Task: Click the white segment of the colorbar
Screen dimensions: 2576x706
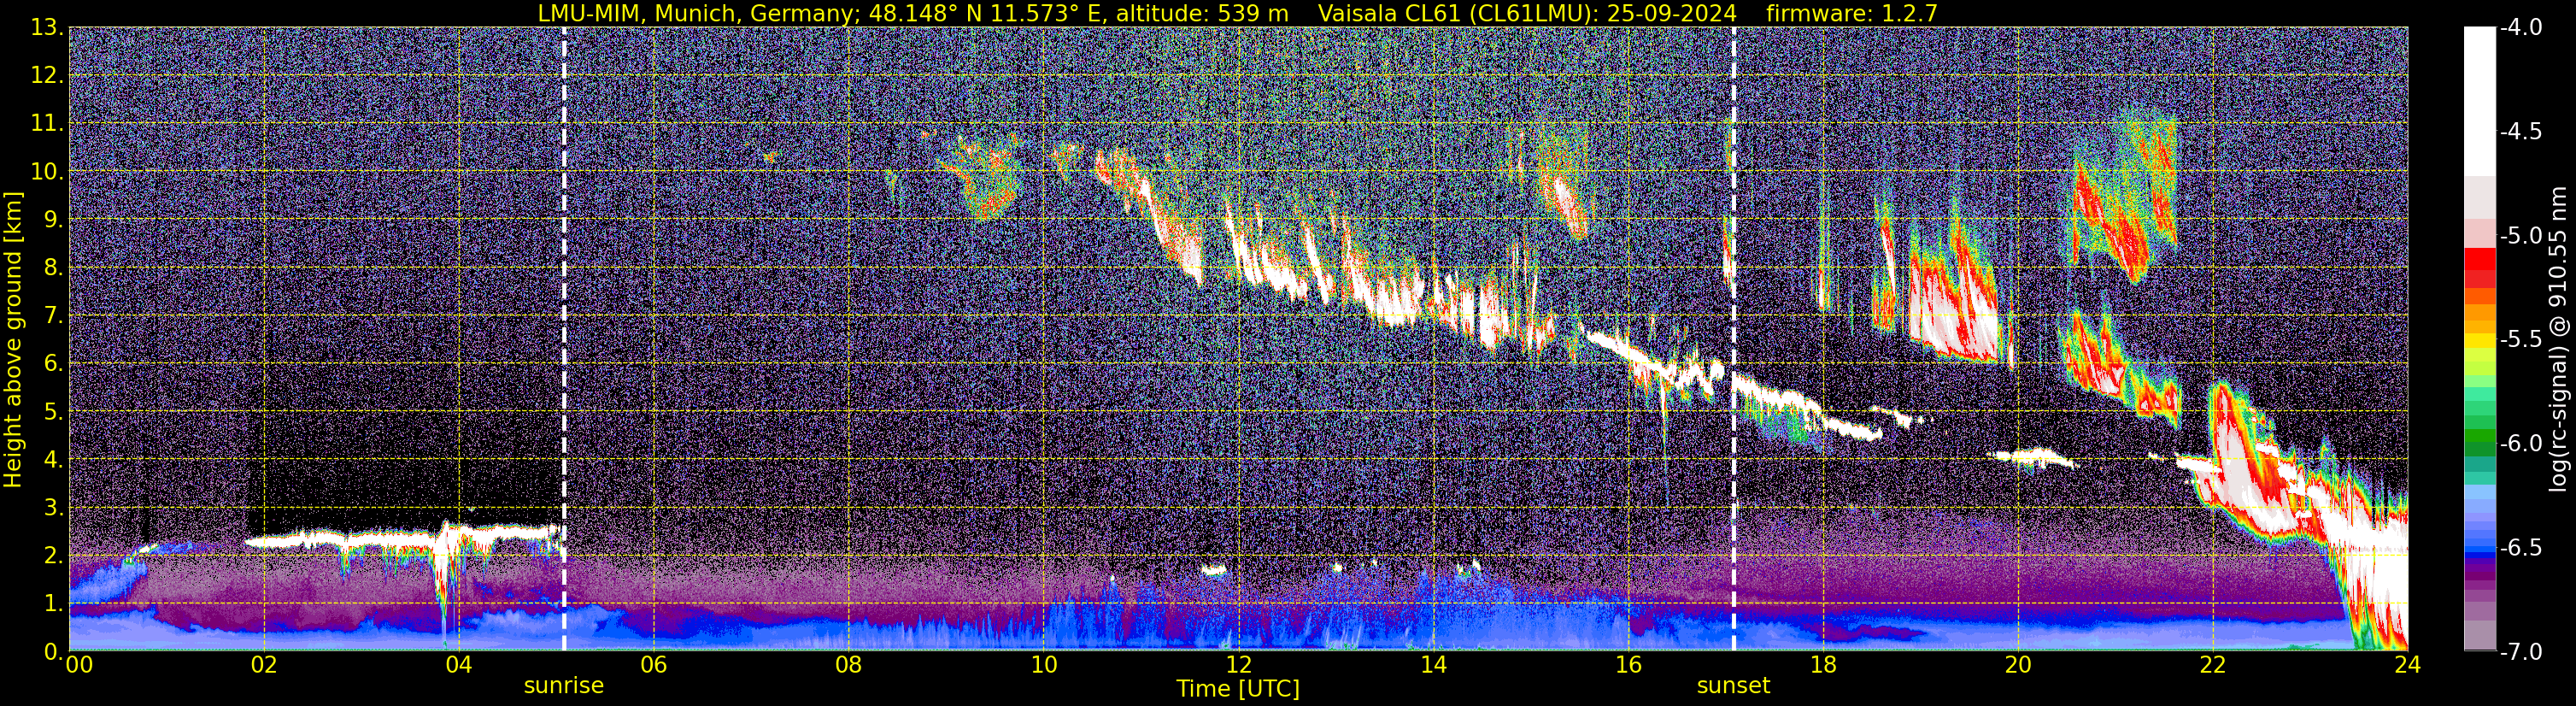Action: 2479,101
